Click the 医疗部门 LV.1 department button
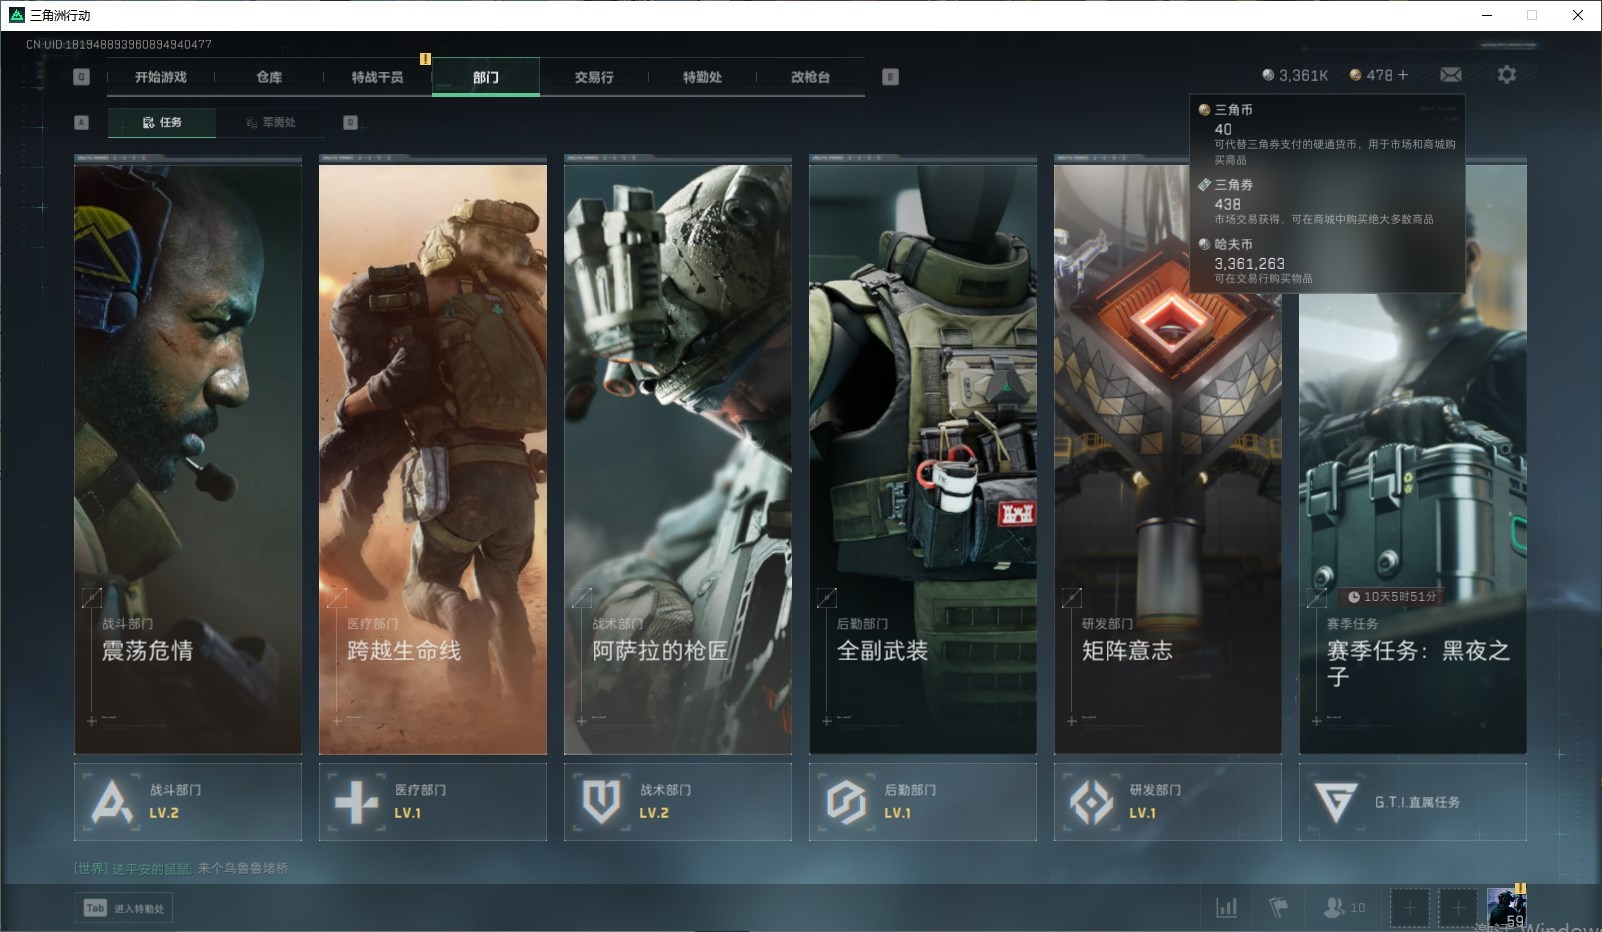 coord(433,802)
